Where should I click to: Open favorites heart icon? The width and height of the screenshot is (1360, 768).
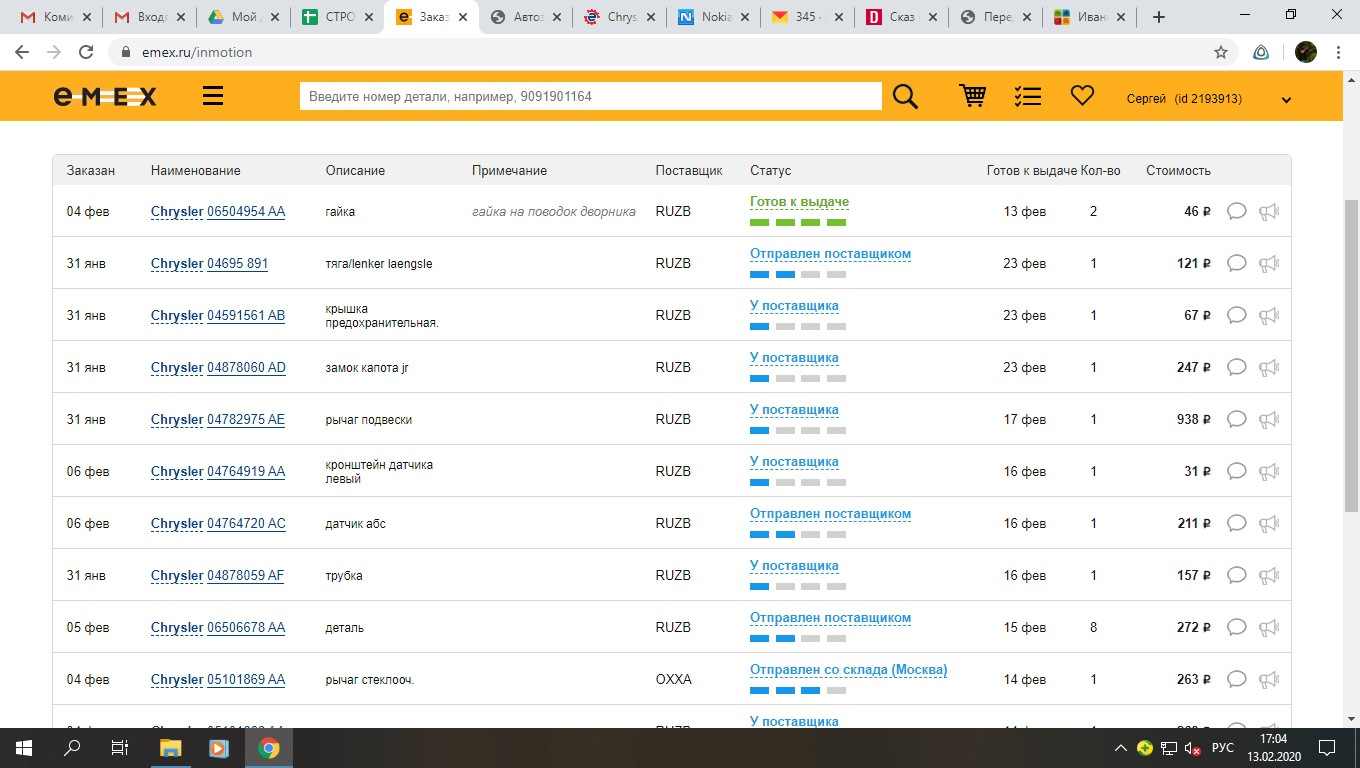click(x=1082, y=96)
